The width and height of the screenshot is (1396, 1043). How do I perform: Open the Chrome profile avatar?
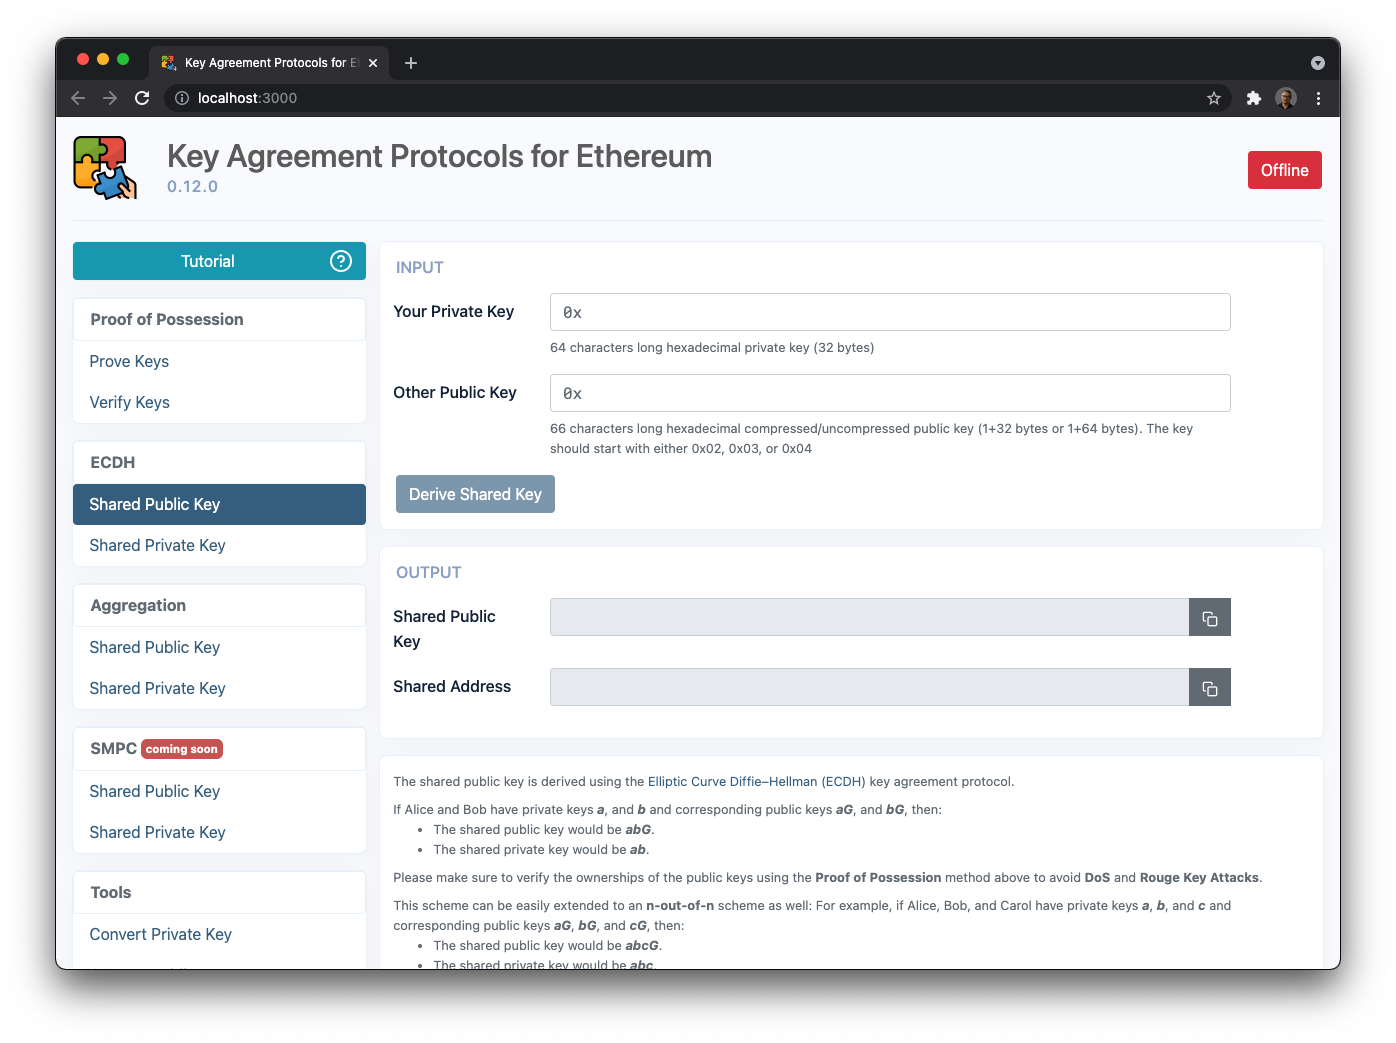(1286, 98)
